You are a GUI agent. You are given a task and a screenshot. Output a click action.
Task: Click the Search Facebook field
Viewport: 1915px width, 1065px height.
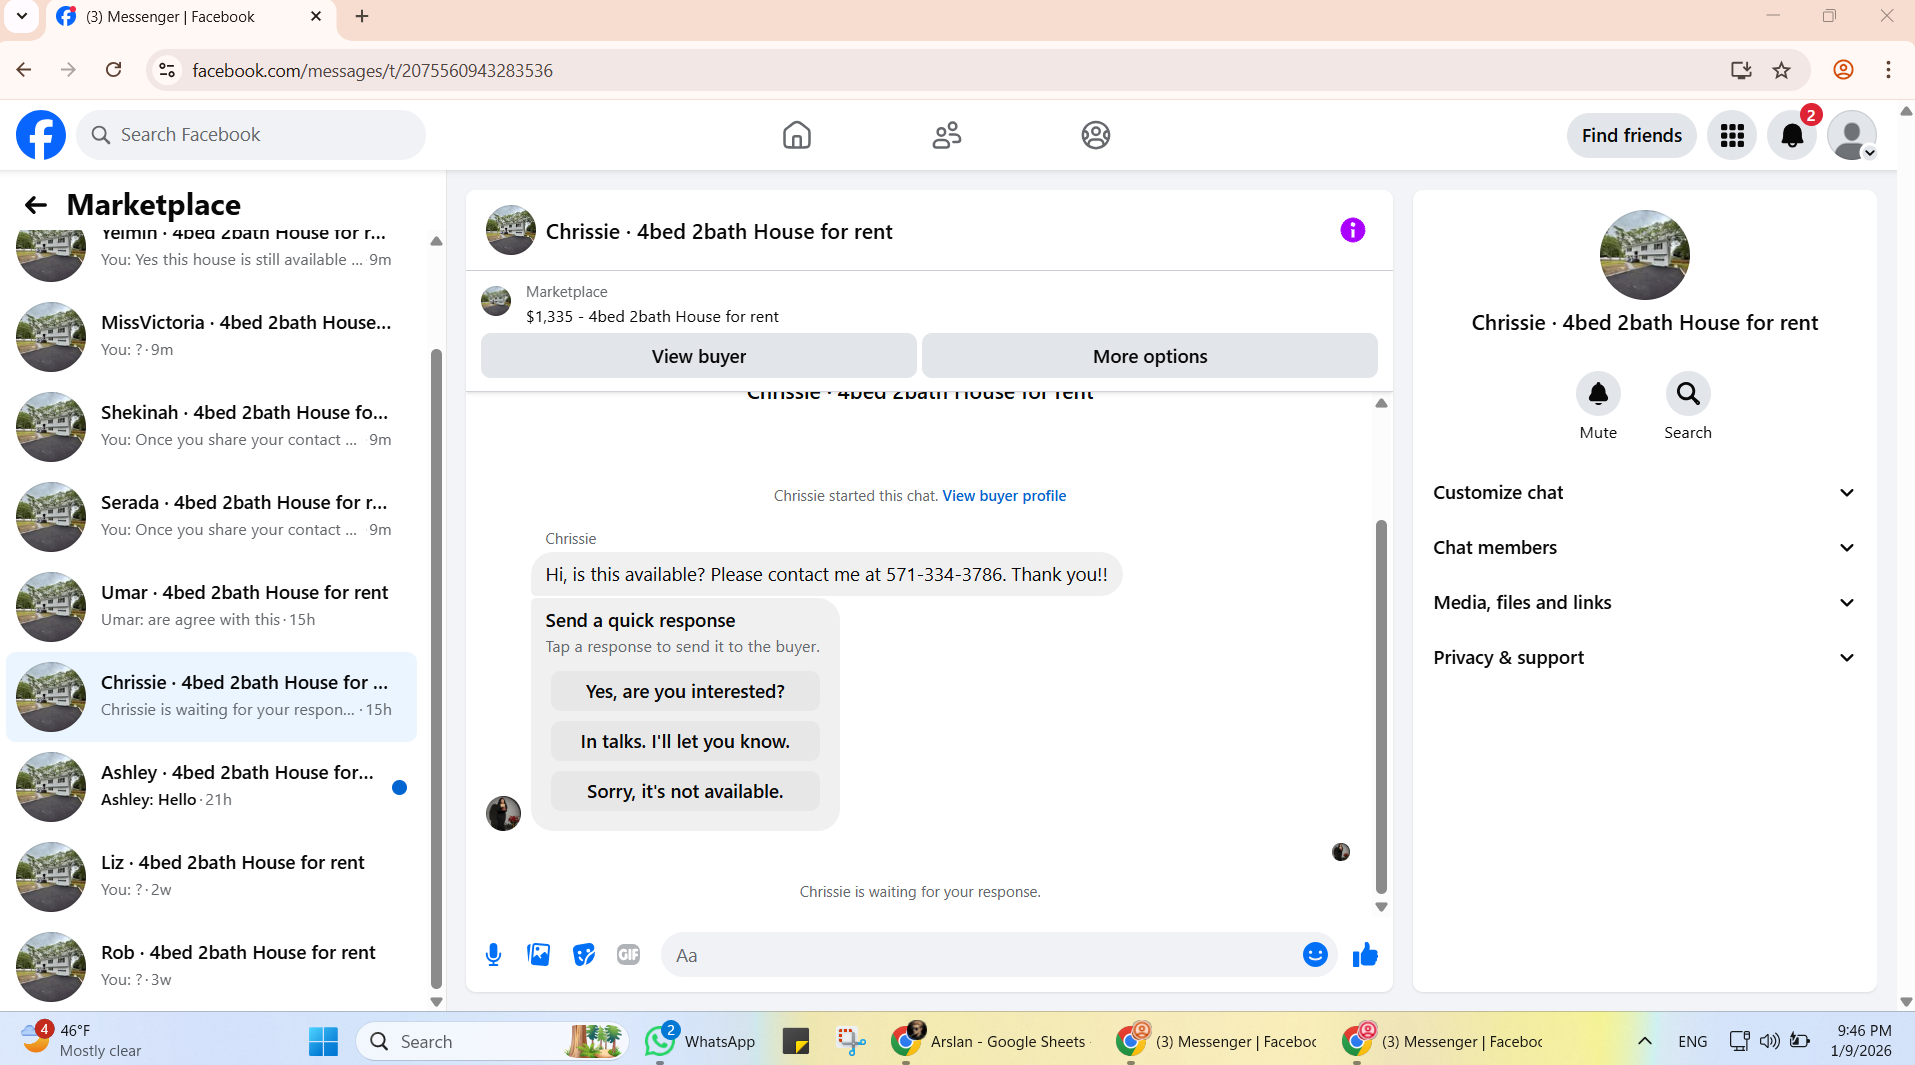click(x=251, y=135)
